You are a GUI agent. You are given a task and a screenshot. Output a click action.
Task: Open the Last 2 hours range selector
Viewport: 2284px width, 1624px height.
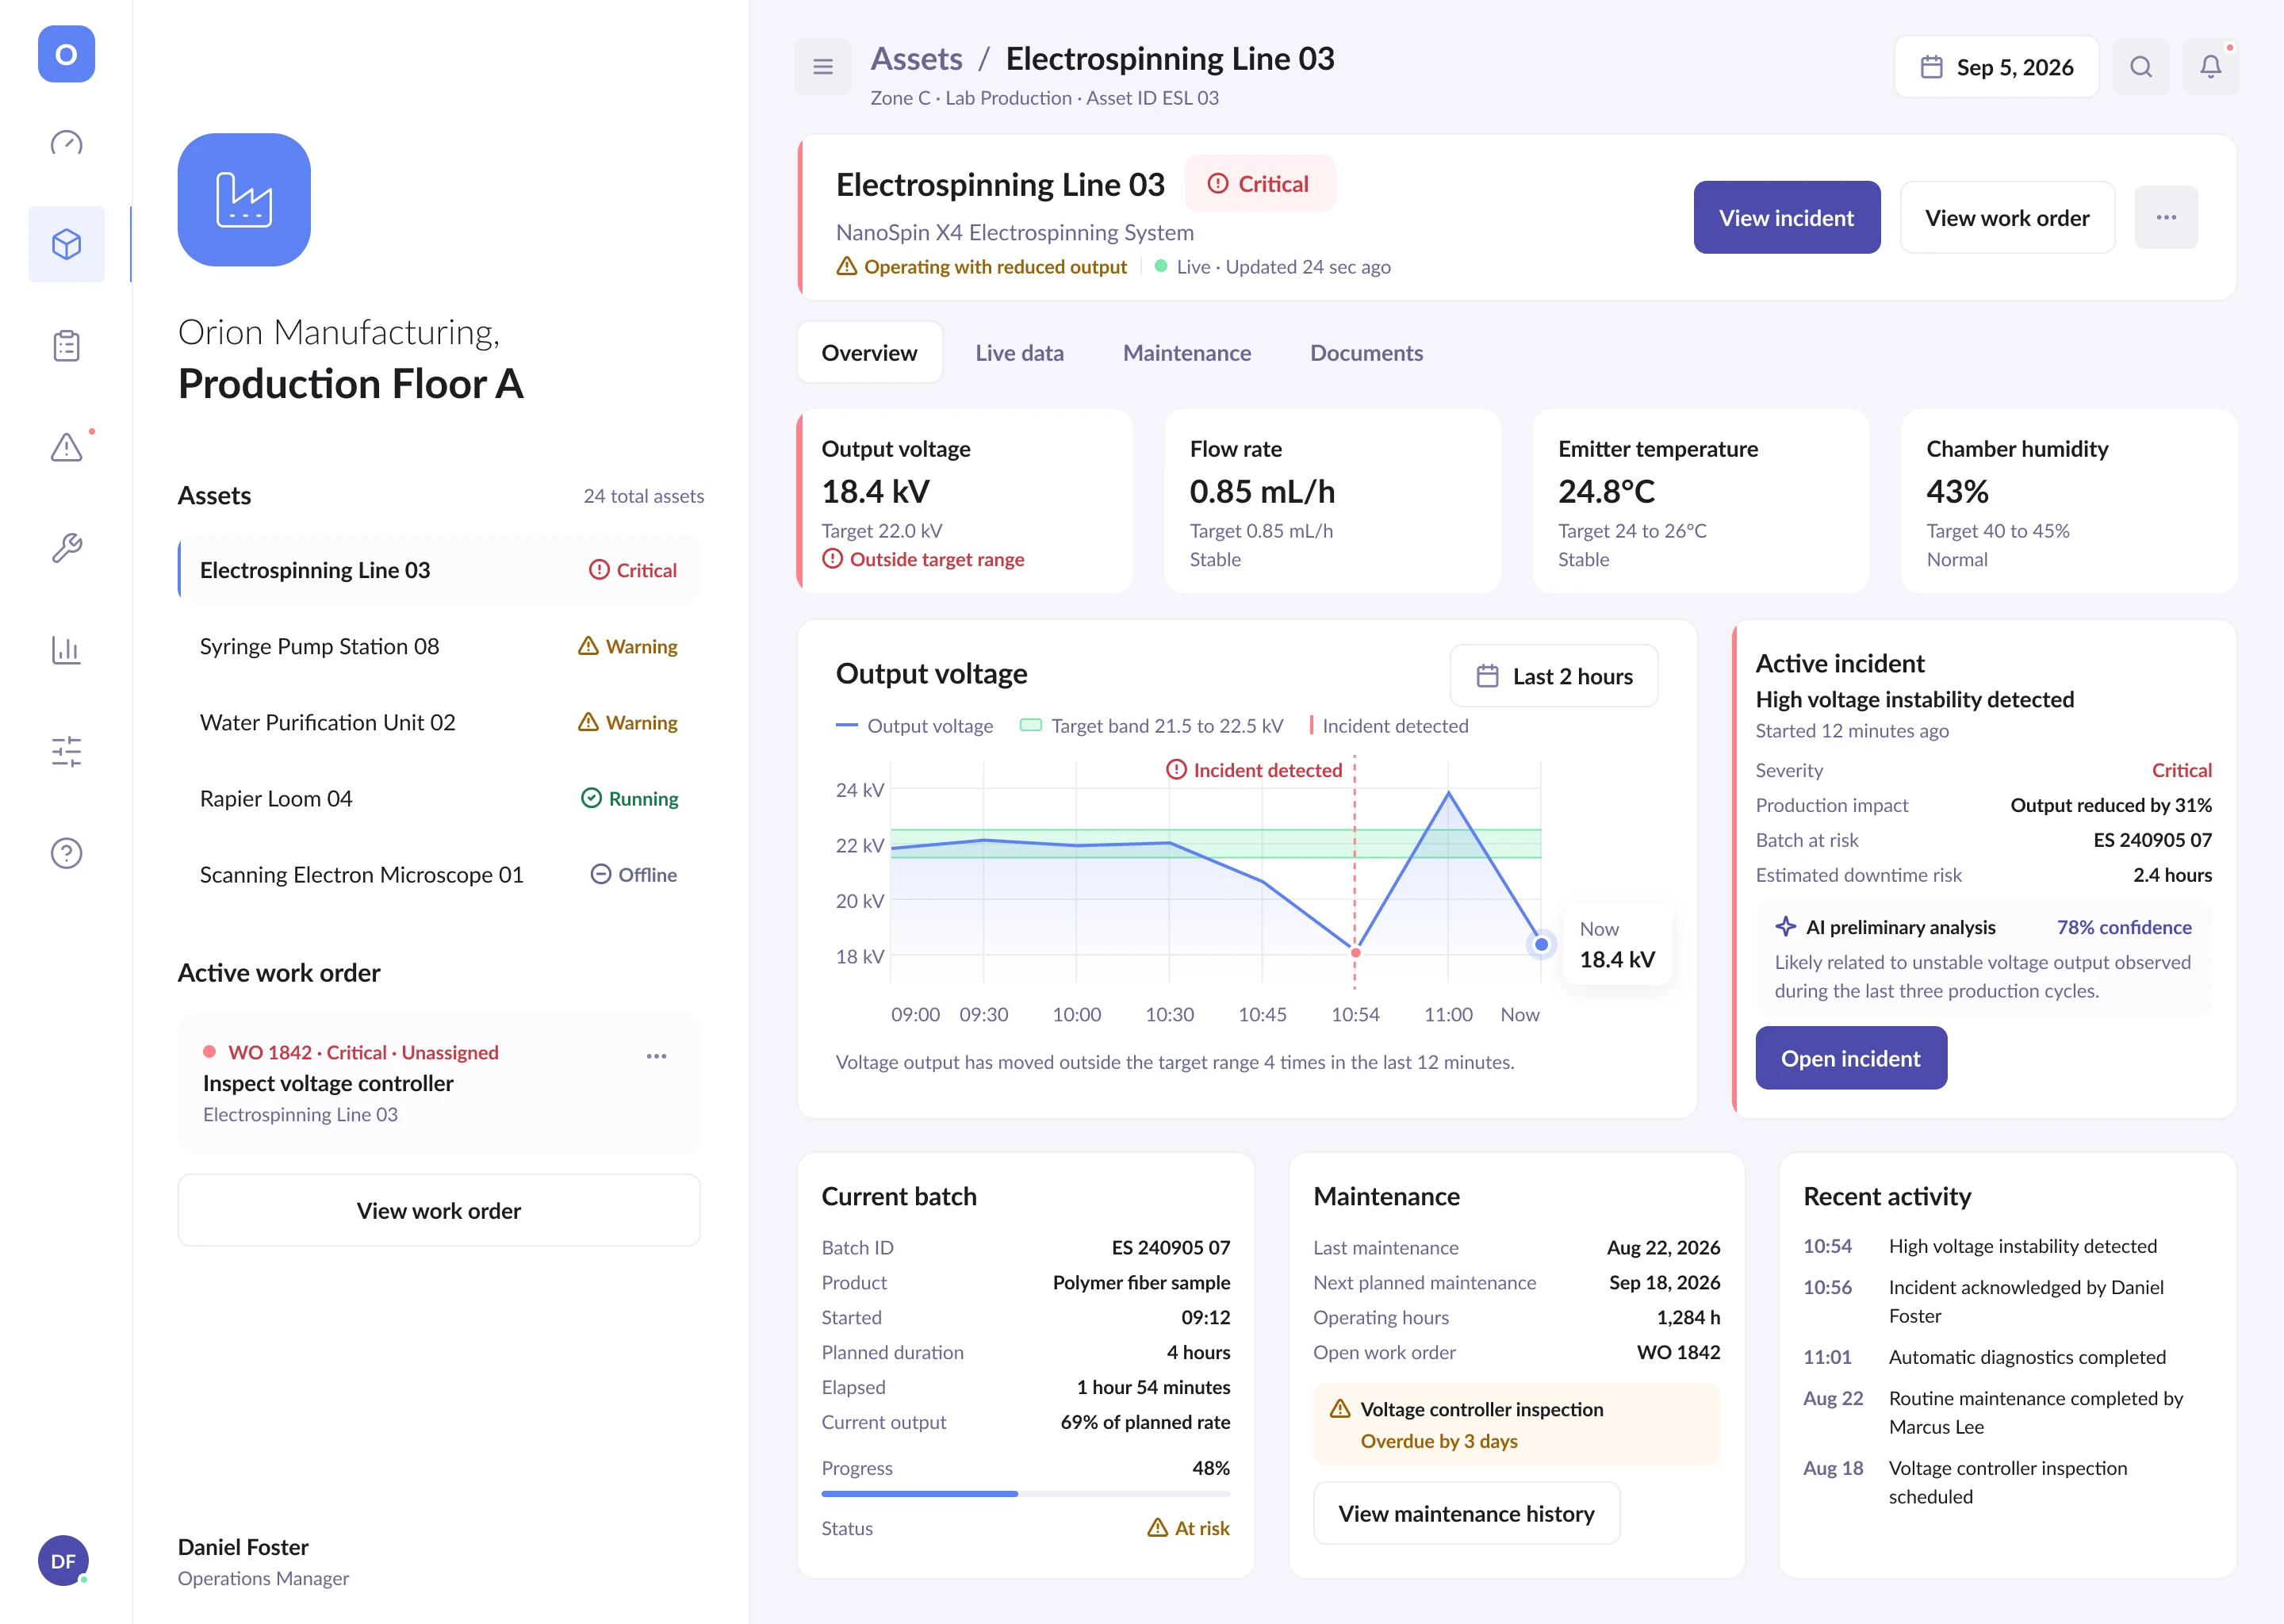pyautogui.click(x=1554, y=676)
